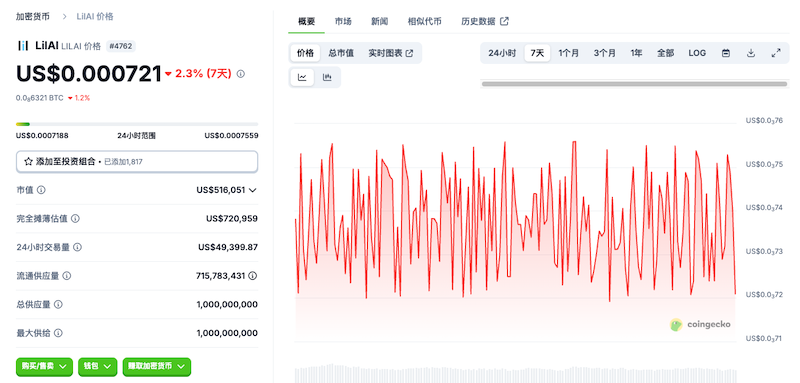Switch chart to 总市值 mode
Image resolution: width=800 pixels, height=383 pixels.
coord(341,53)
